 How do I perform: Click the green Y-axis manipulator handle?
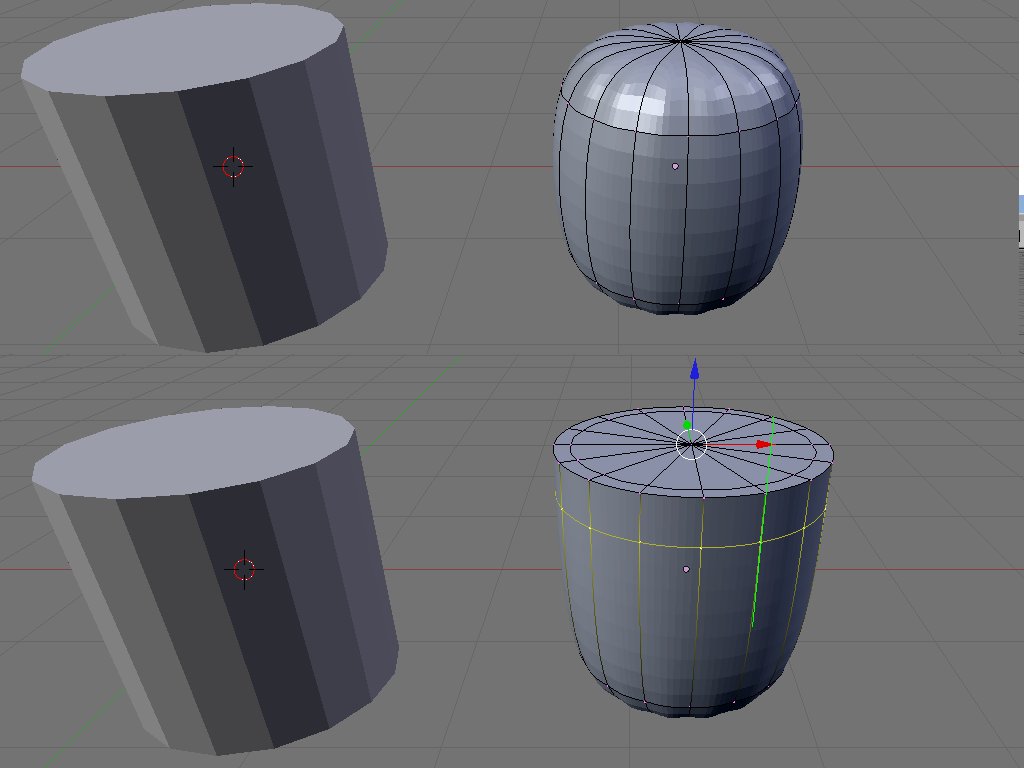coord(686,425)
